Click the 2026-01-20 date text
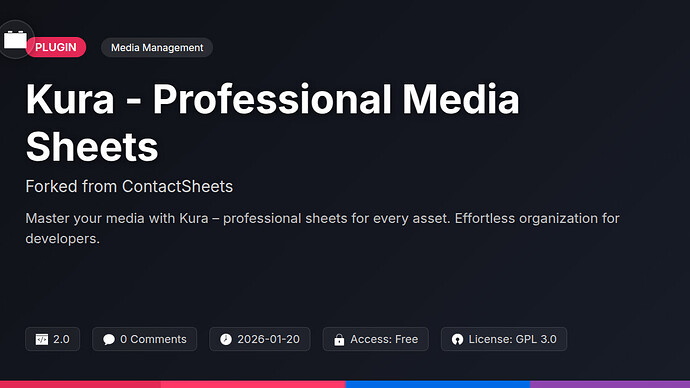The image size is (690, 388). pyautogui.click(x=268, y=339)
